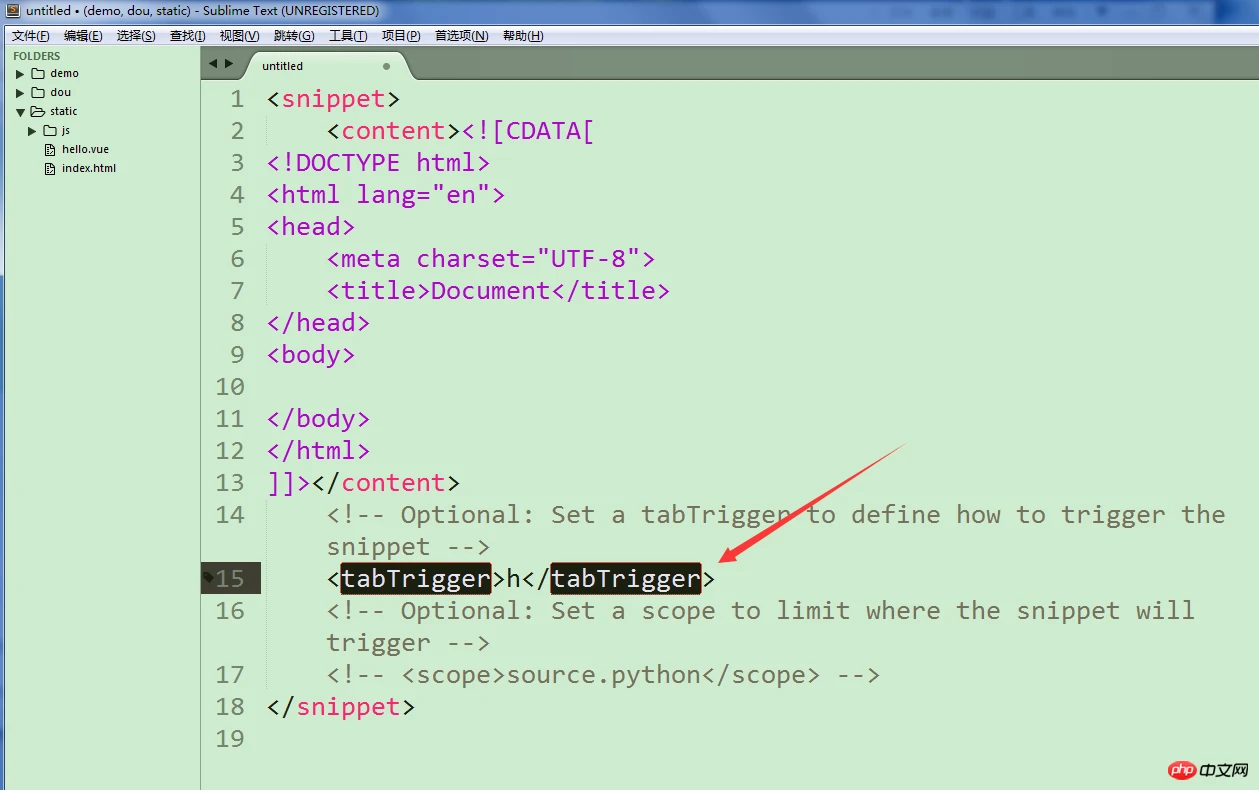Open the 选择(S) menu
Image resolution: width=1259 pixels, height=790 pixels.
click(x=136, y=36)
